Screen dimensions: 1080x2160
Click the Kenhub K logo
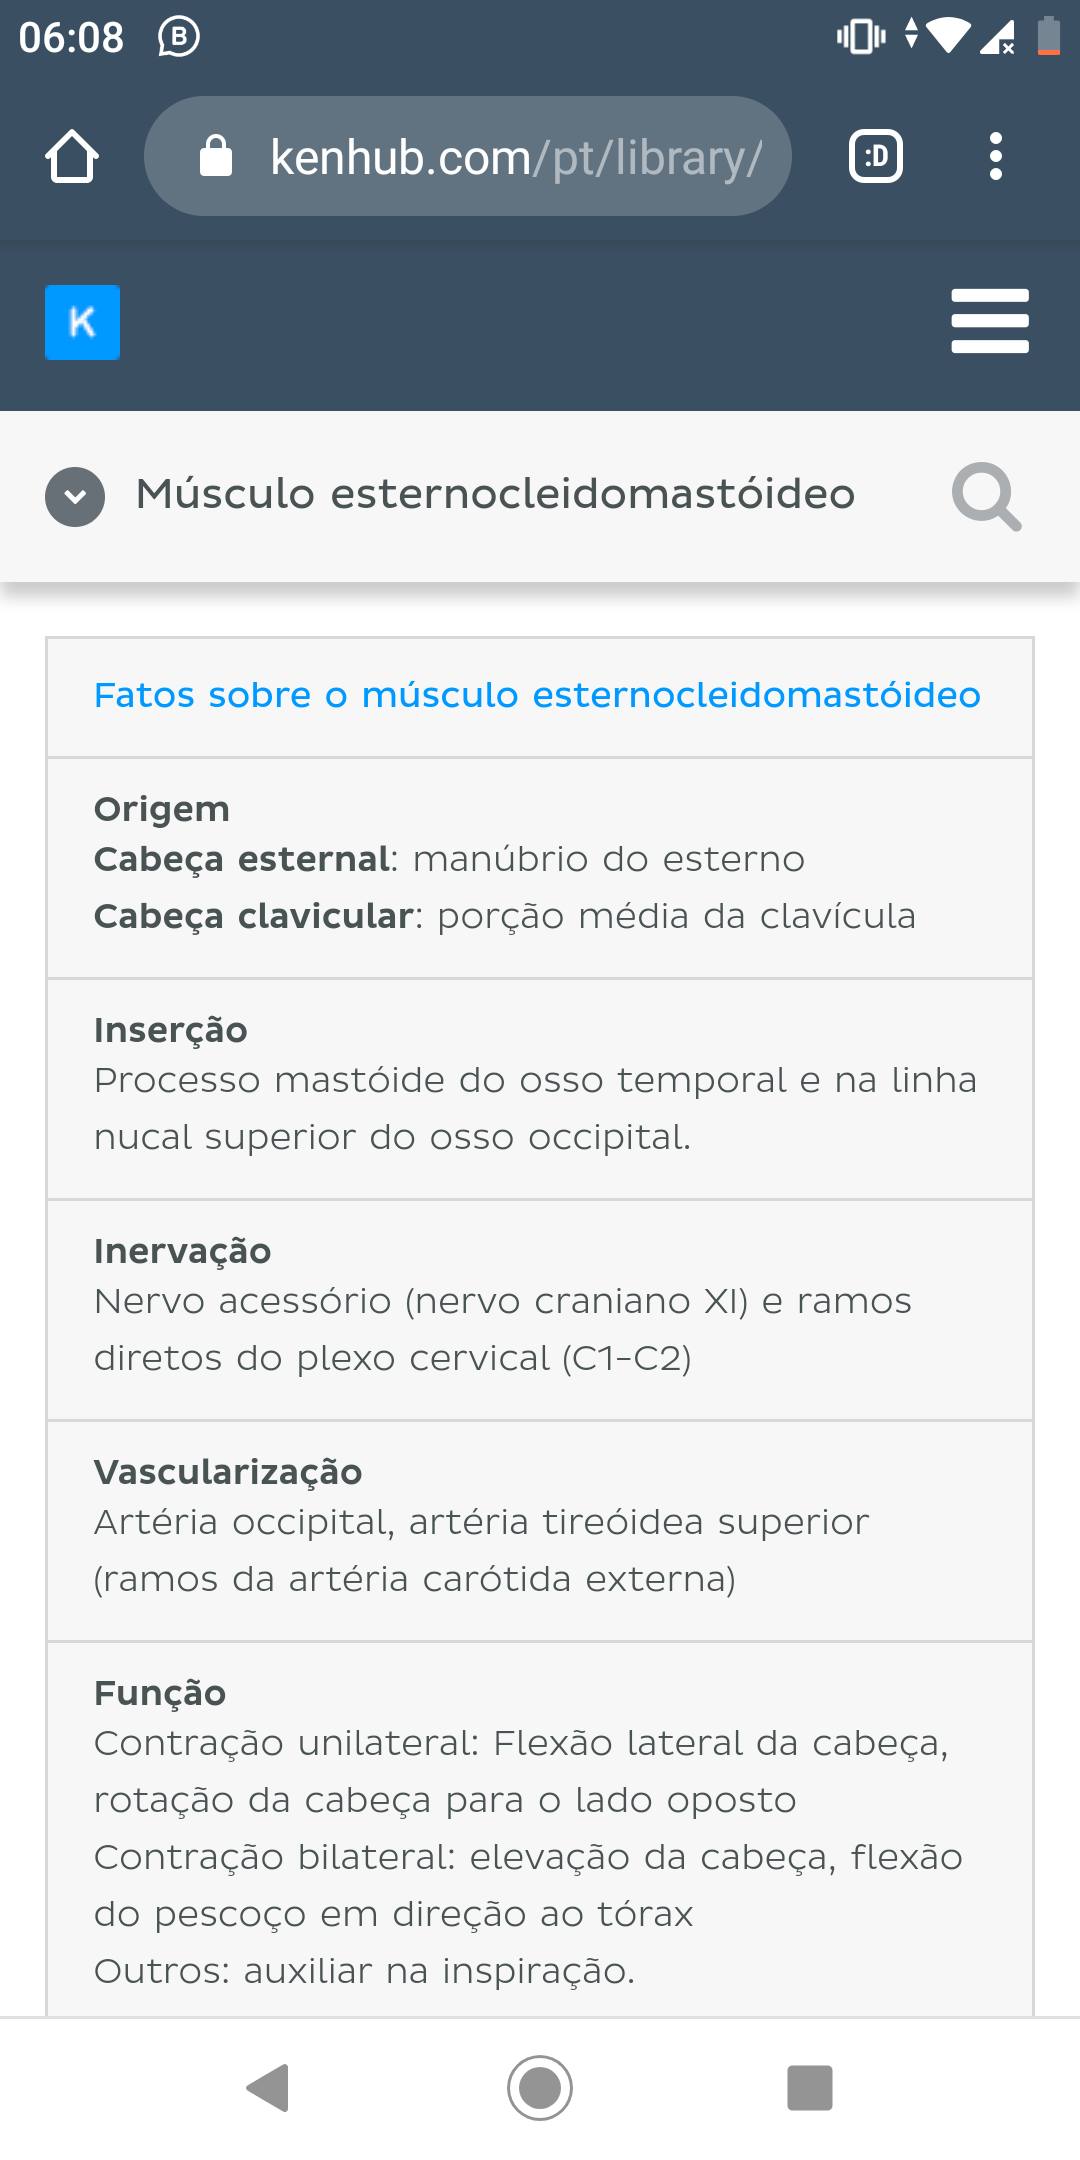[x=82, y=322]
